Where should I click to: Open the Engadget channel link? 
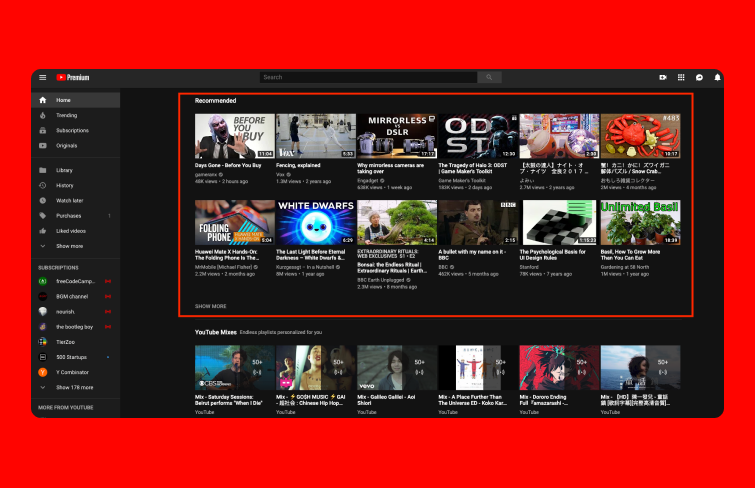[x=368, y=181]
